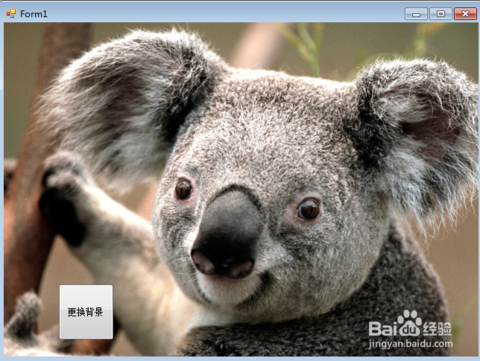The height and width of the screenshot is (361, 480).
Task: Select the Form1 title text
Action: pos(34,14)
